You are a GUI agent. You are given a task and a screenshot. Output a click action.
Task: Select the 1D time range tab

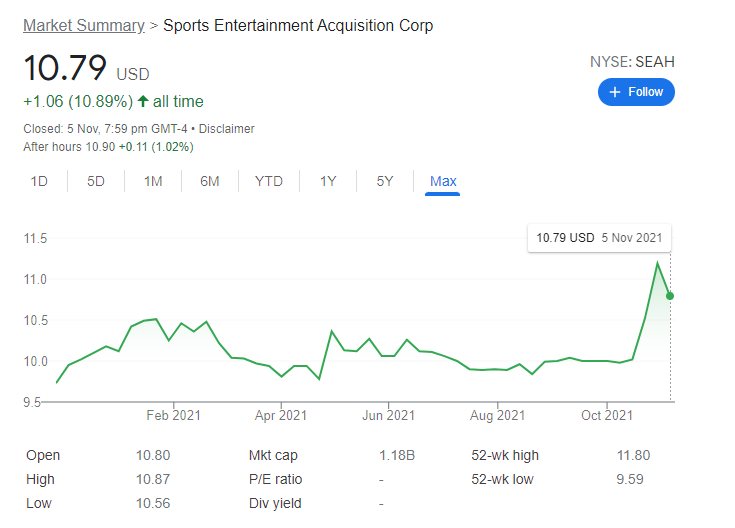click(x=39, y=181)
